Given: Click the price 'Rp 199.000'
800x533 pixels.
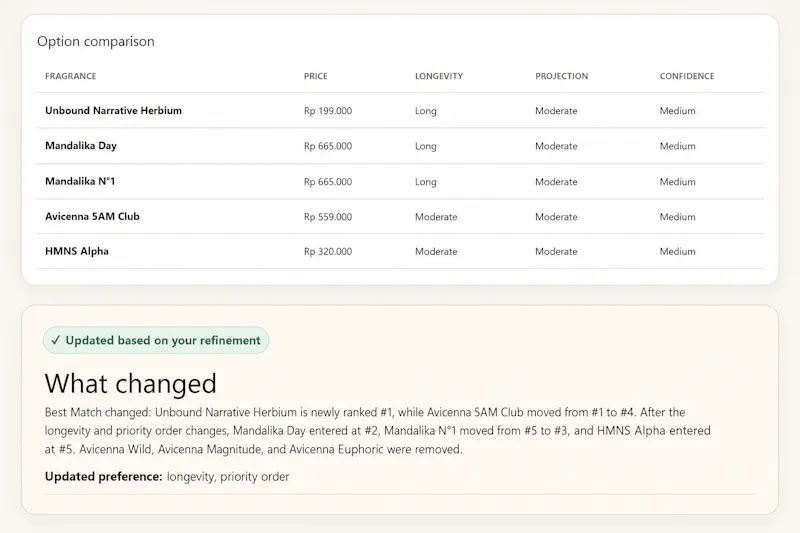Looking at the screenshot, I should tap(328, 111).
